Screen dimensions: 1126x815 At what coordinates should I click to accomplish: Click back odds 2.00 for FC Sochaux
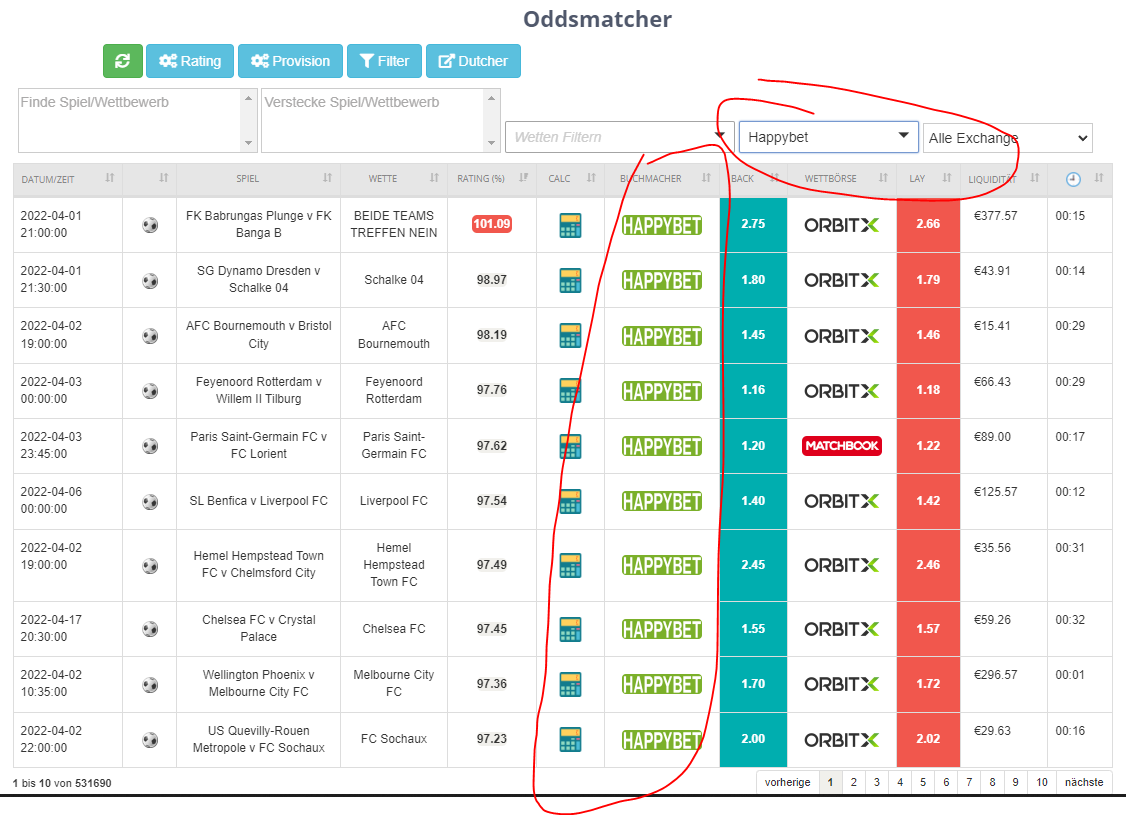point(753,739)
